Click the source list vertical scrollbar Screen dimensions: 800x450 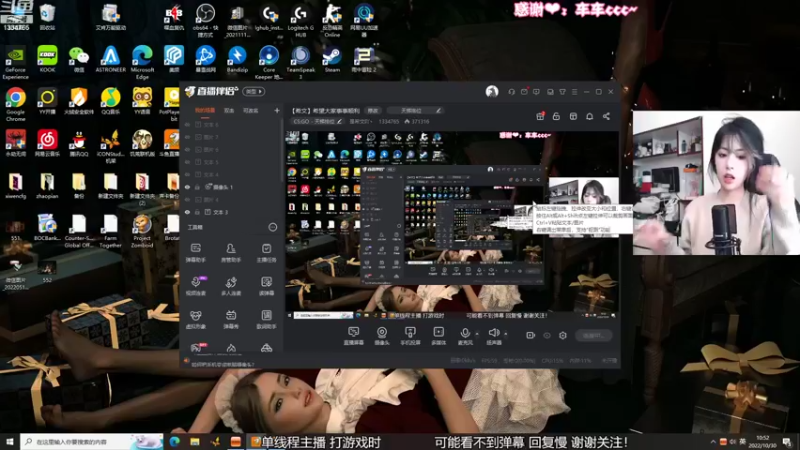point(282,148)
